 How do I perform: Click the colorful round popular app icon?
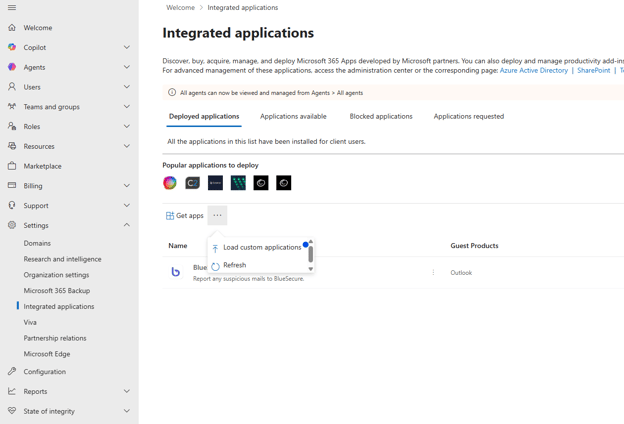(170, 183)
